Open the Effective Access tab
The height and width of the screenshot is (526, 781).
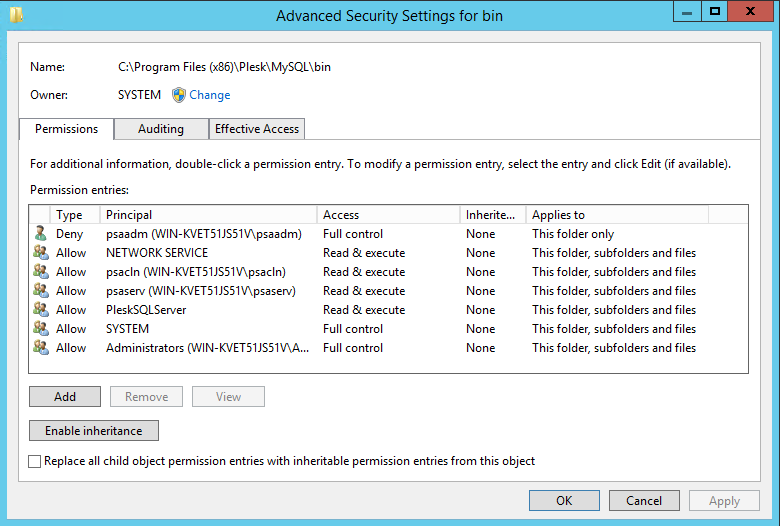257,129
